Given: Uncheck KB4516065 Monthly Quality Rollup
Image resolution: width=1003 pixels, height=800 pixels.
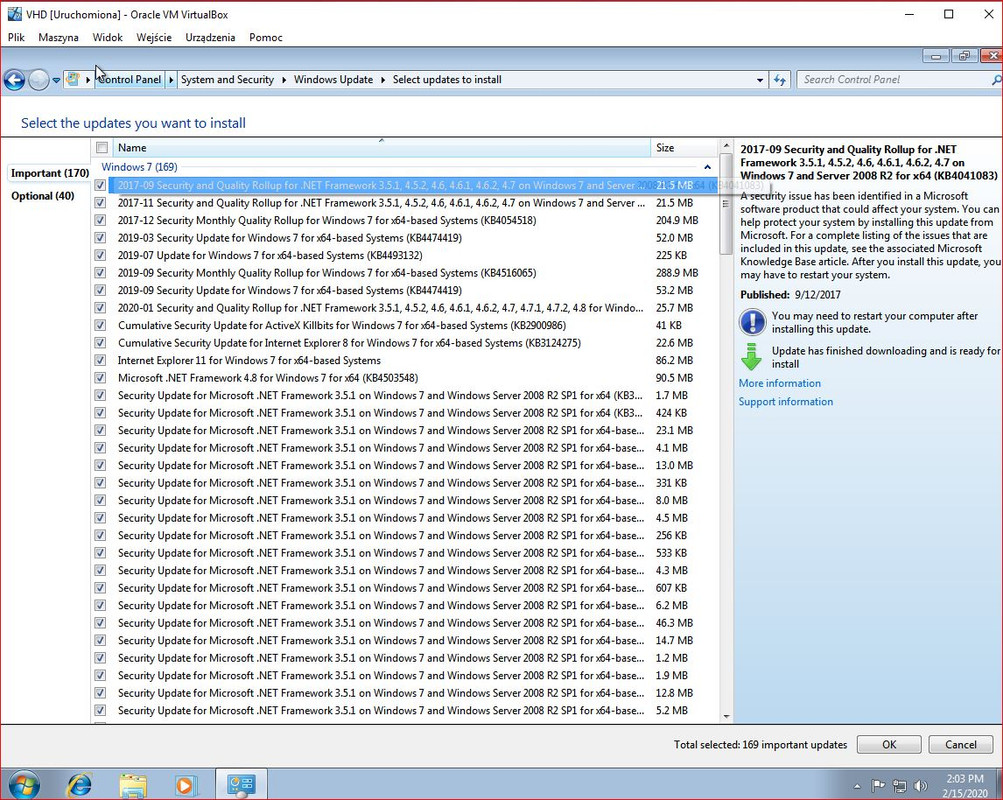Looking at the screenshot, I should click(100, 272).
